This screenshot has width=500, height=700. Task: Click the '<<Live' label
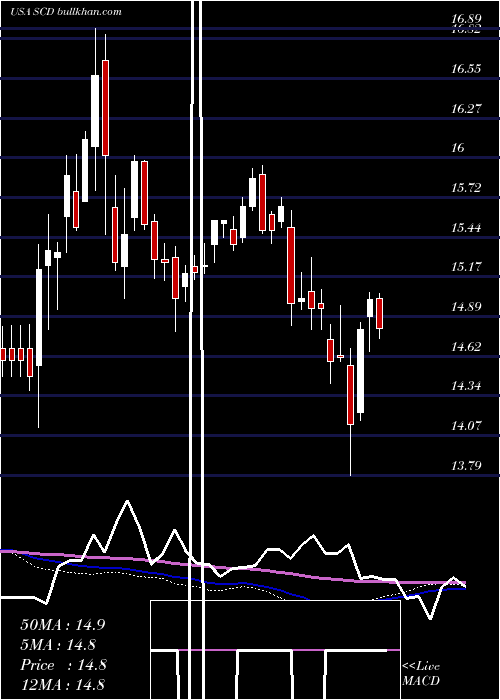pos(421,667)
